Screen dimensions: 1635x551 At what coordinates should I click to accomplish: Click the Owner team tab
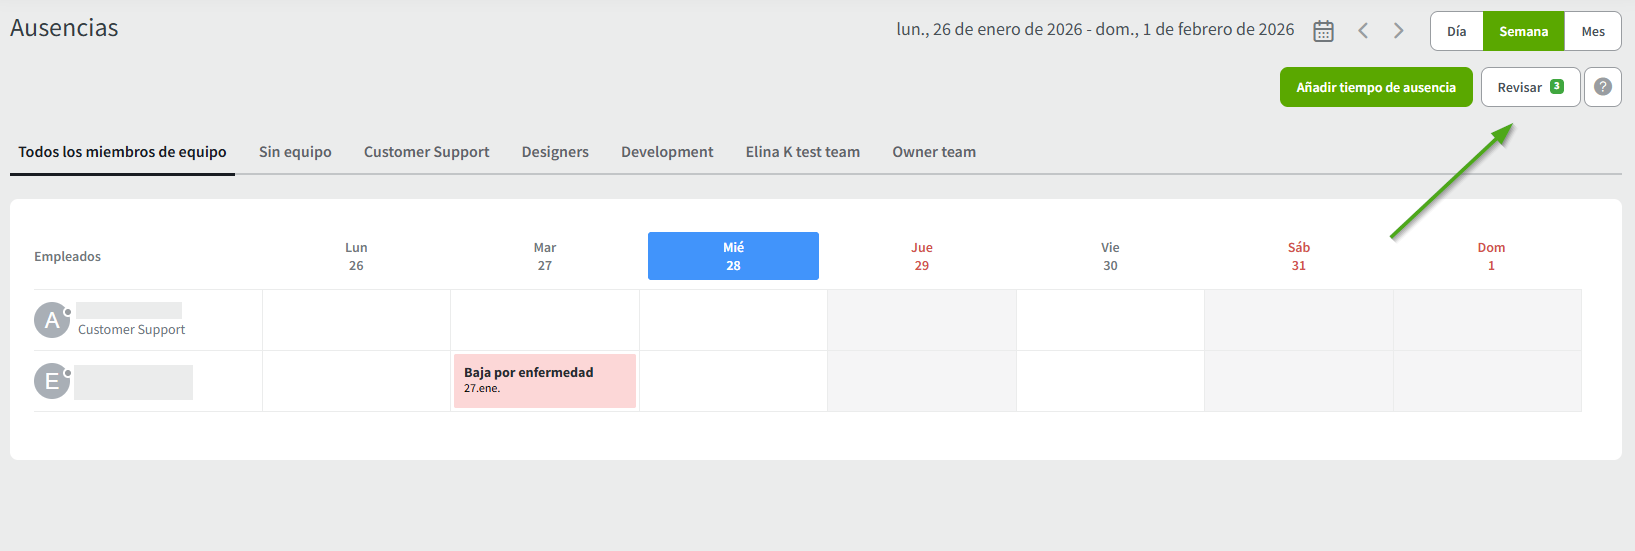934,152
